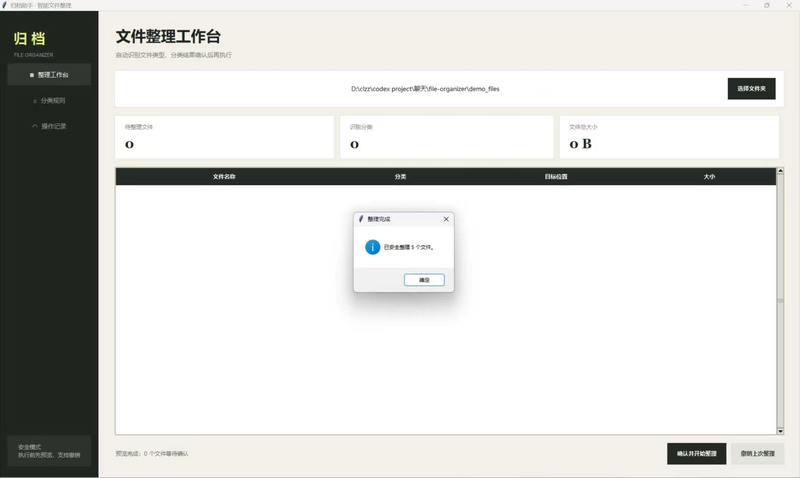Maximize the main window

pos(766,5)
